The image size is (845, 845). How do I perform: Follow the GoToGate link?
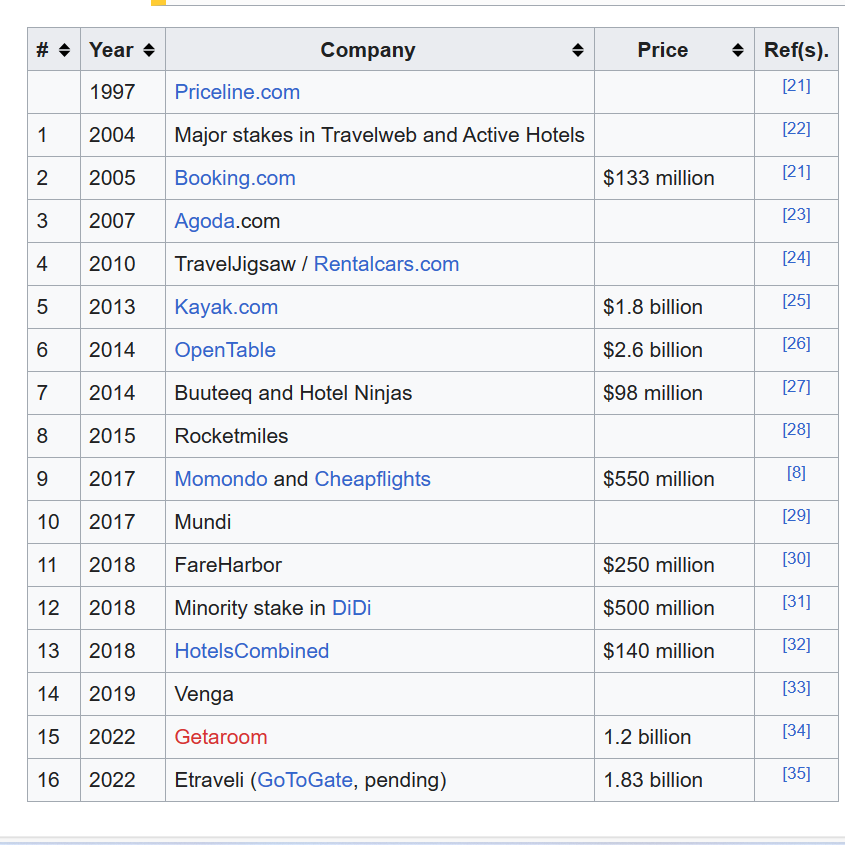pos(305,780)
